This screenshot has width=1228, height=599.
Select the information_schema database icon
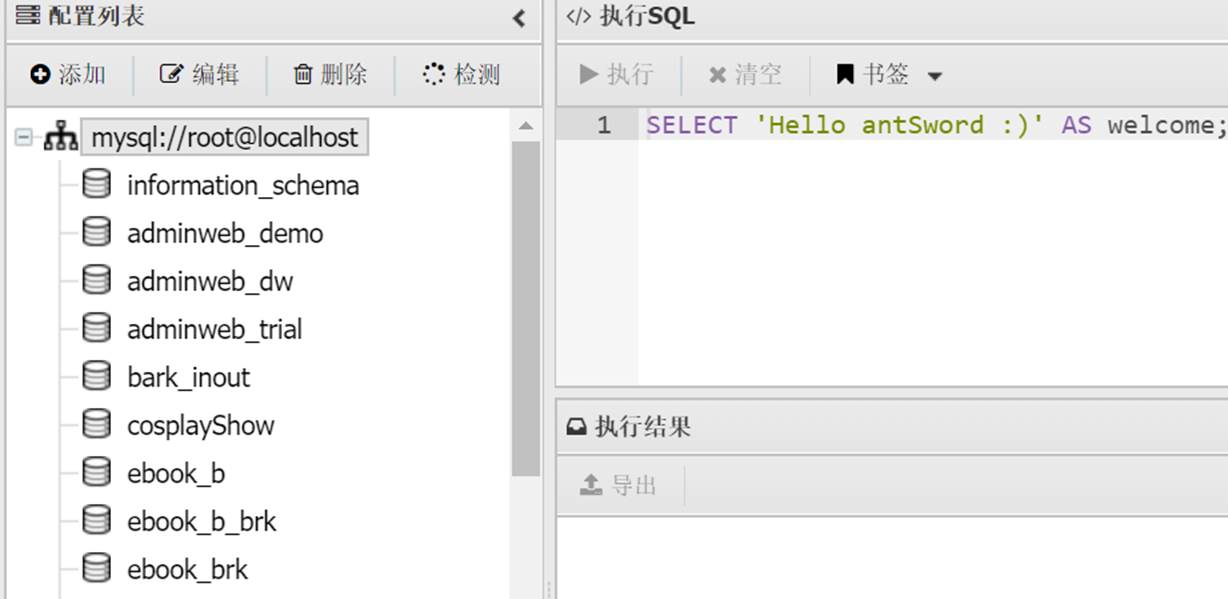coord(96,185)
